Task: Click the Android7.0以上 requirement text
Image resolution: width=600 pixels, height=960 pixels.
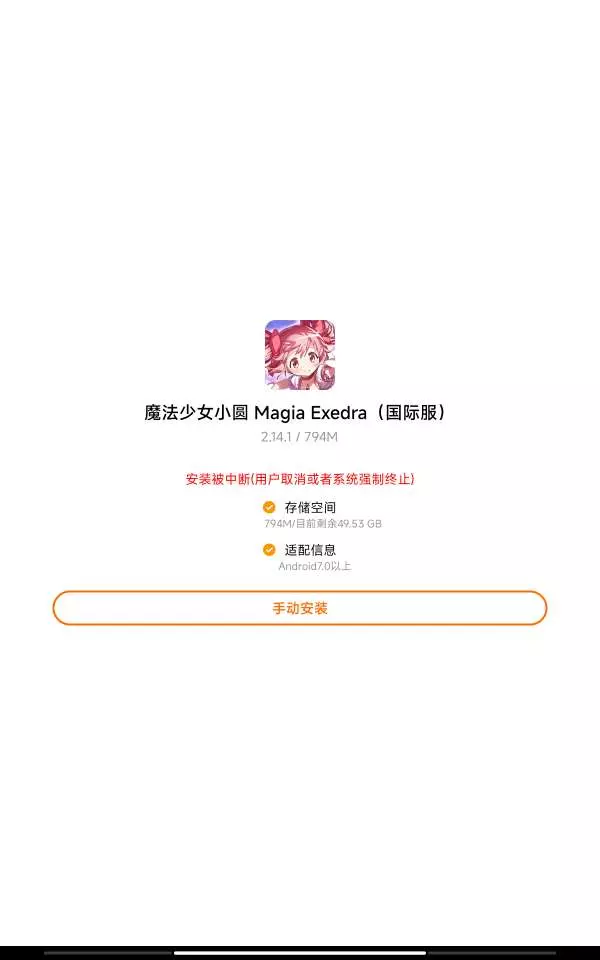Action: (315, 566)
